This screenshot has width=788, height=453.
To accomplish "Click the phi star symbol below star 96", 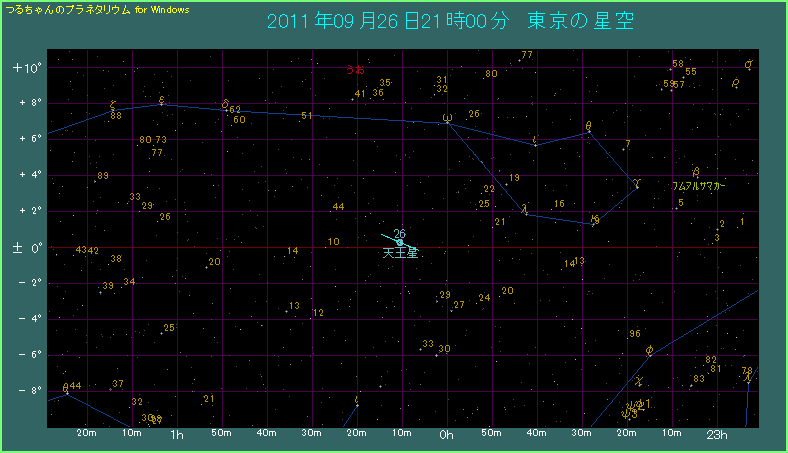I will pos(650,350).
